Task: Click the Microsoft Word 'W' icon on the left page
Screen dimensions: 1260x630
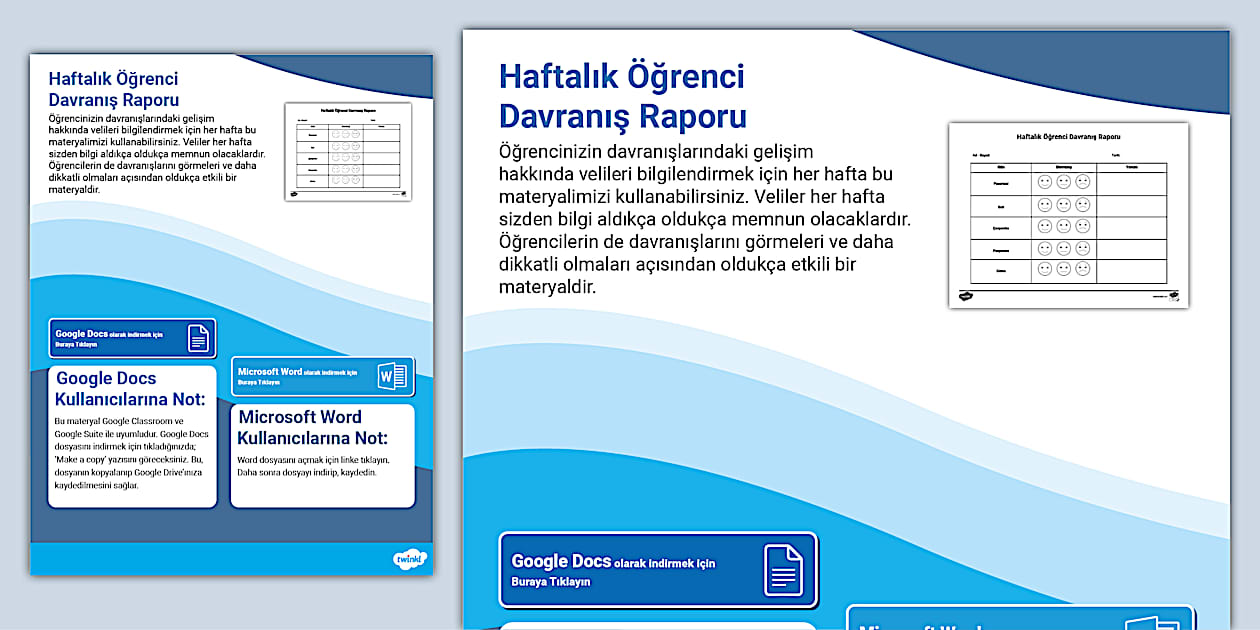Action: (392, 376)
